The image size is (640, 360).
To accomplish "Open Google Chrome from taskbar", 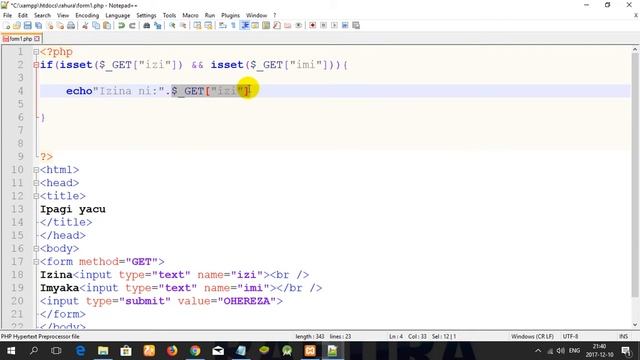I will [195, 351].
